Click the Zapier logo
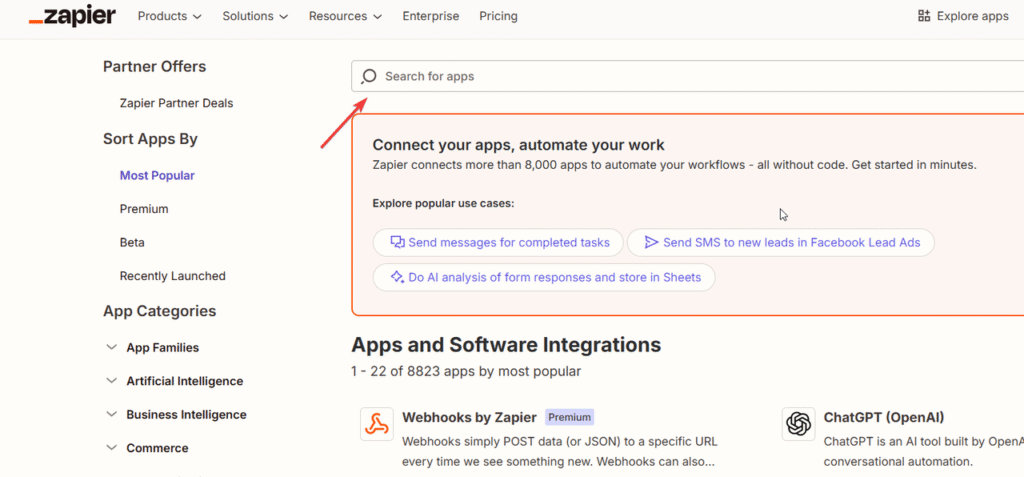1024x477 pixels. (x=72, y=16)
